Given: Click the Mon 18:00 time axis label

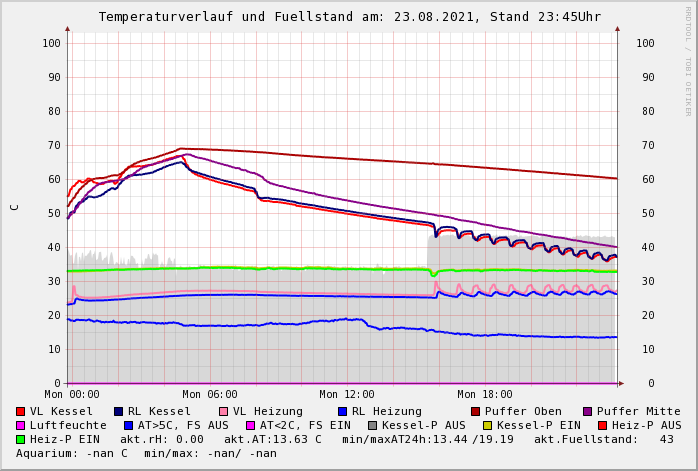Looking at the screenshot, I should coord(485,394).
